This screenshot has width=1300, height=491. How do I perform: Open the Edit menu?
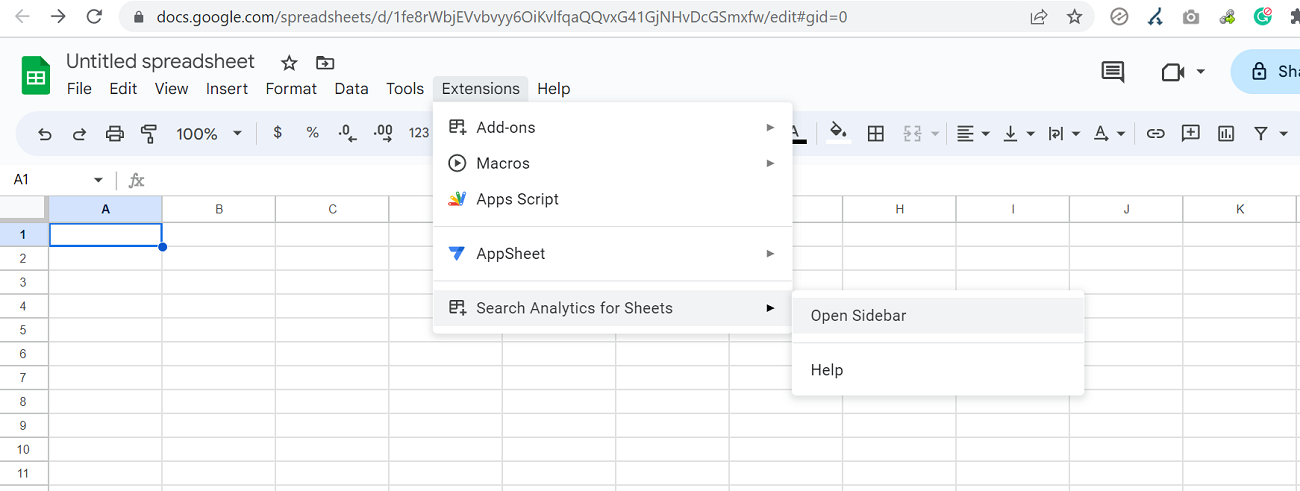(123, 88)
